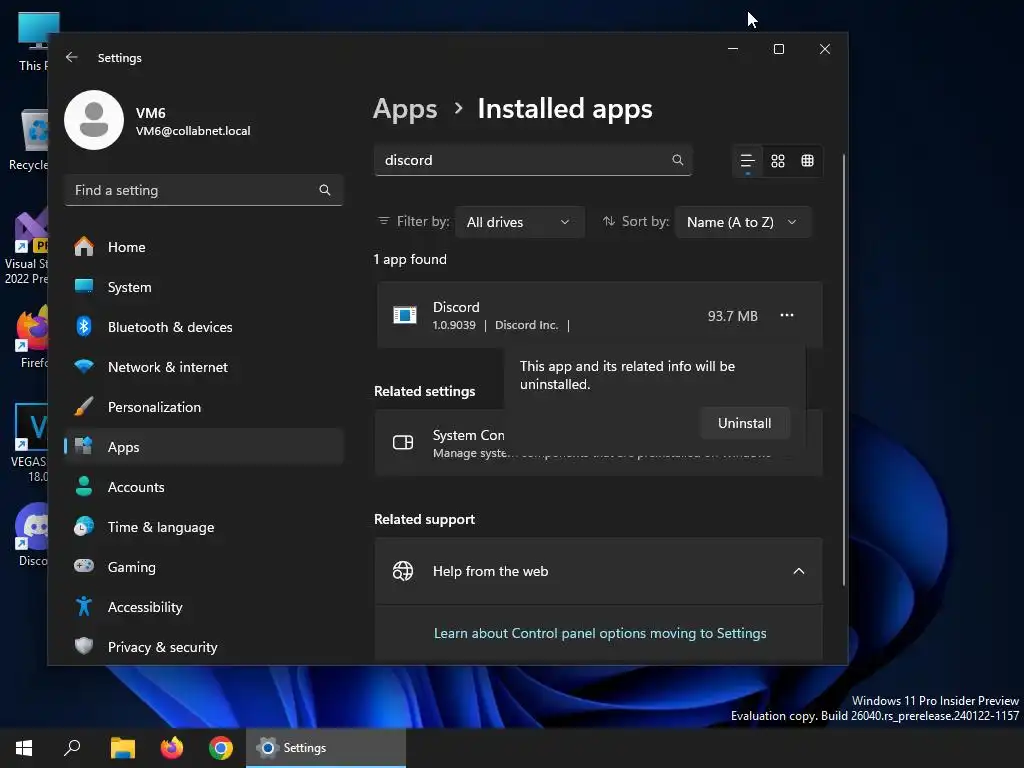1024x768 pixels.
Task: Open Accounts settings
Action: click(204, 487)
